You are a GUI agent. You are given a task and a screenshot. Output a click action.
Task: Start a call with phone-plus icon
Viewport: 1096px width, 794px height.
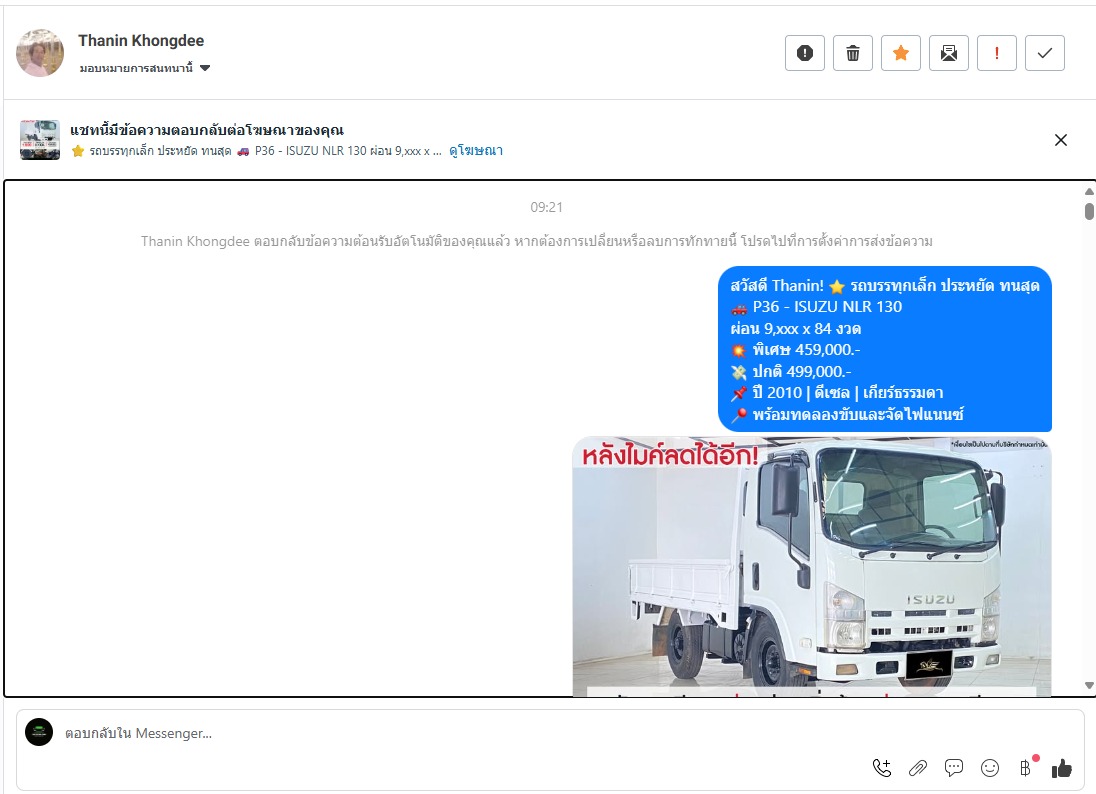pos(882,768)
